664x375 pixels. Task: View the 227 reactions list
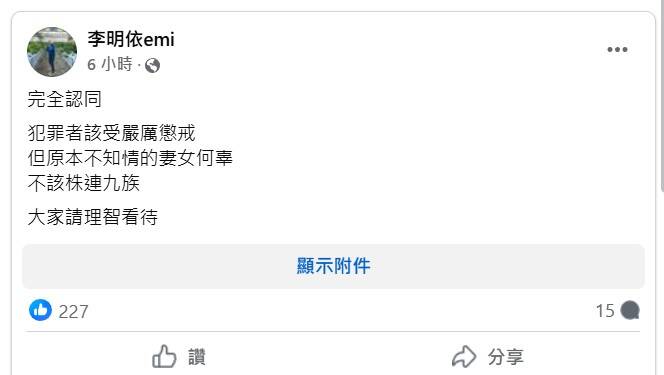[74, 312]
